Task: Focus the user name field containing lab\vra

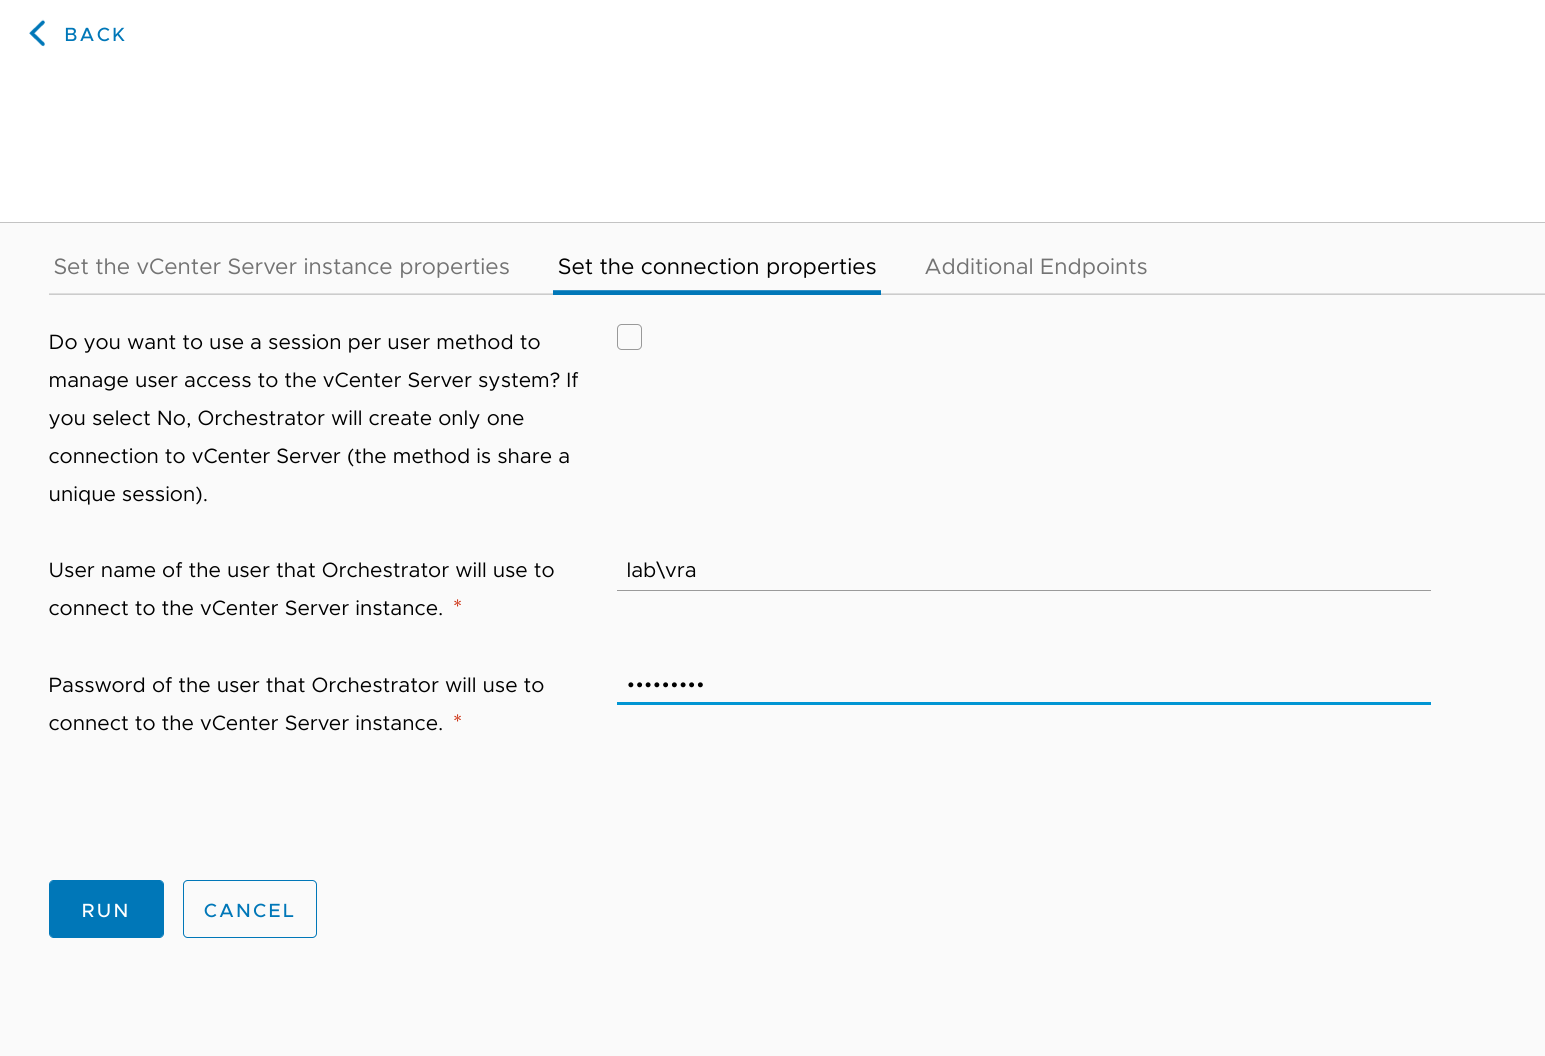Action: point(1024,570)
